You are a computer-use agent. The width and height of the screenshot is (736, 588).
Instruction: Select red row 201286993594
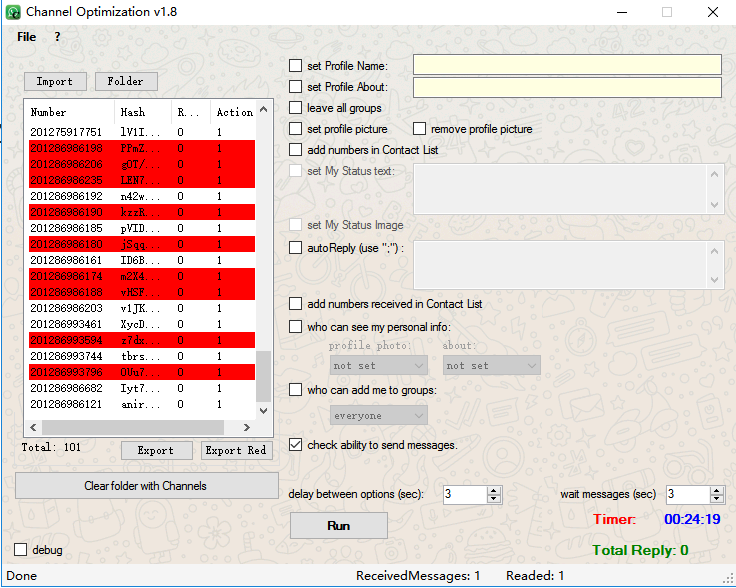click(142, 340)
